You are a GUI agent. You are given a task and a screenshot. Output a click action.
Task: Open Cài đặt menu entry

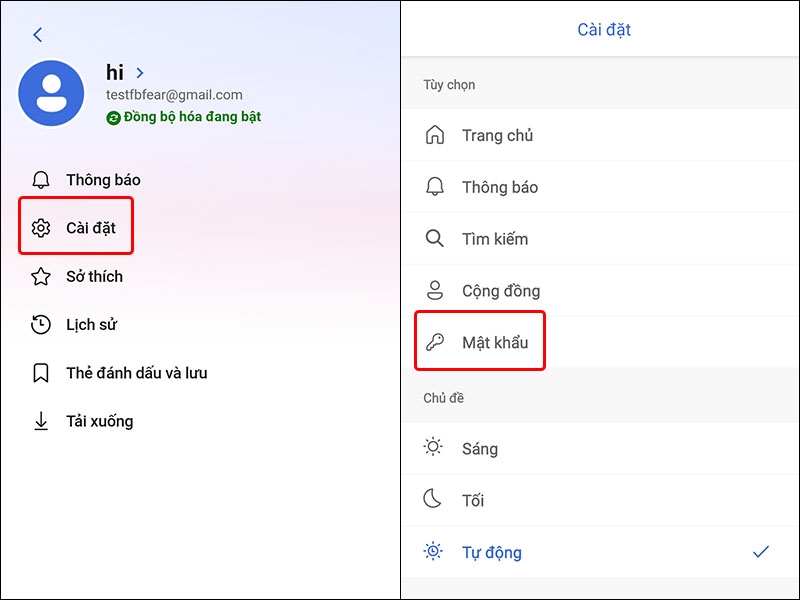(91, 228)
